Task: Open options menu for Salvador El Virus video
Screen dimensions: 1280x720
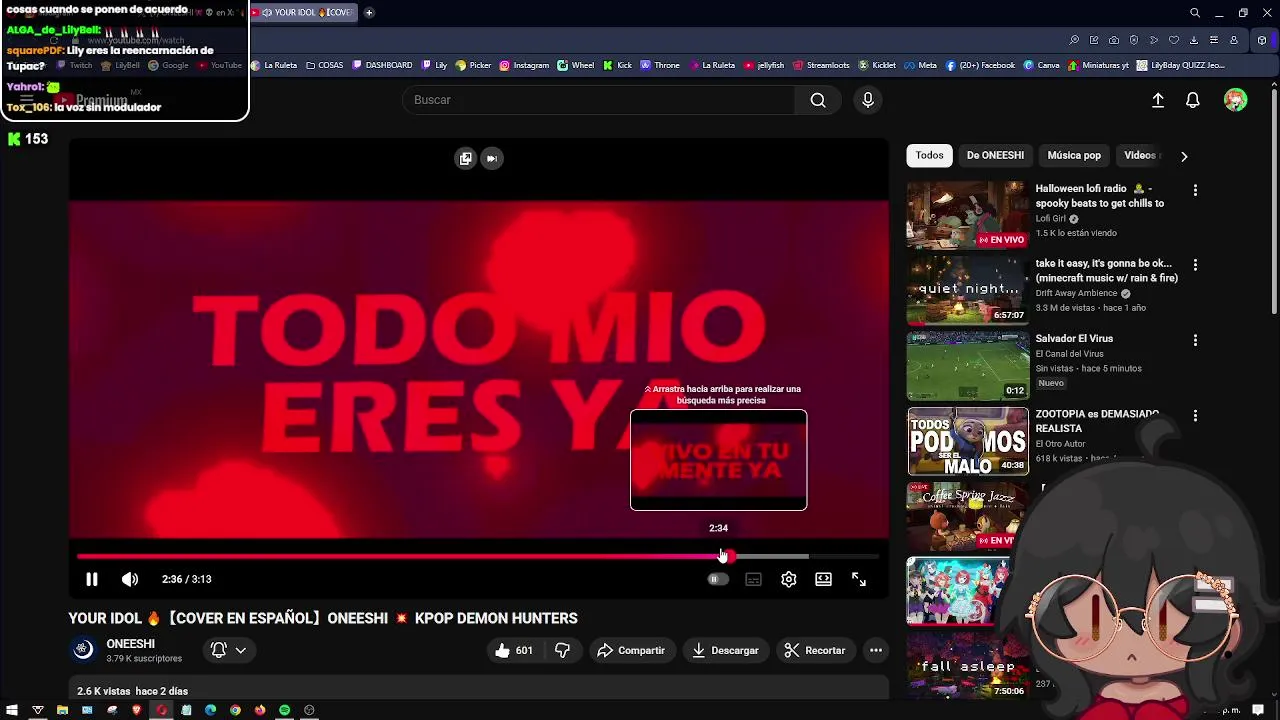Action: tap(1195, 340)
